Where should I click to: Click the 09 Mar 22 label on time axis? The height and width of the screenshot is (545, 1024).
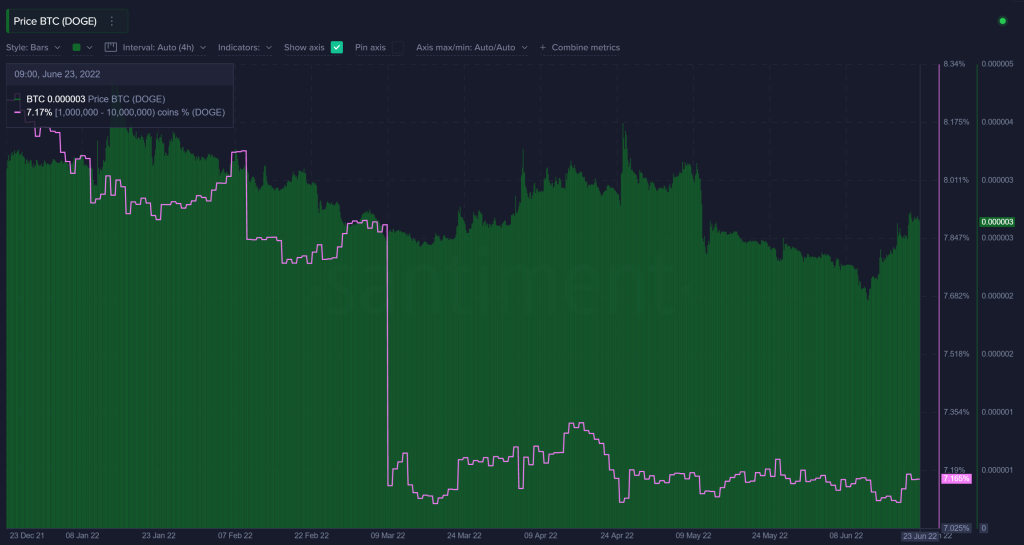point(387,536)
